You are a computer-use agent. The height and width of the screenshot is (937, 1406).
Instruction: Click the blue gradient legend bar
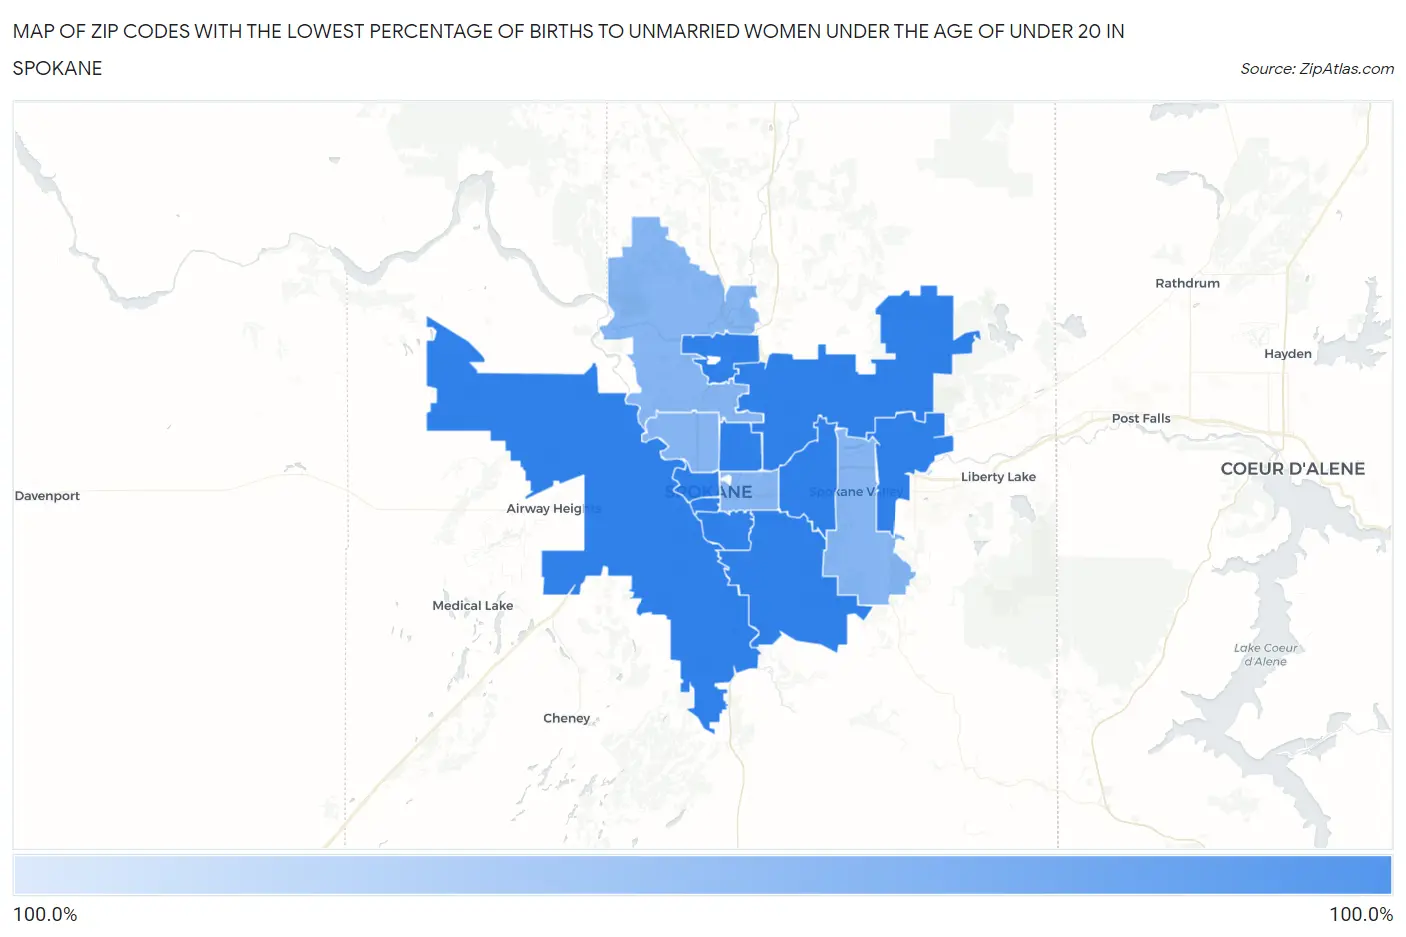[702, 875]
